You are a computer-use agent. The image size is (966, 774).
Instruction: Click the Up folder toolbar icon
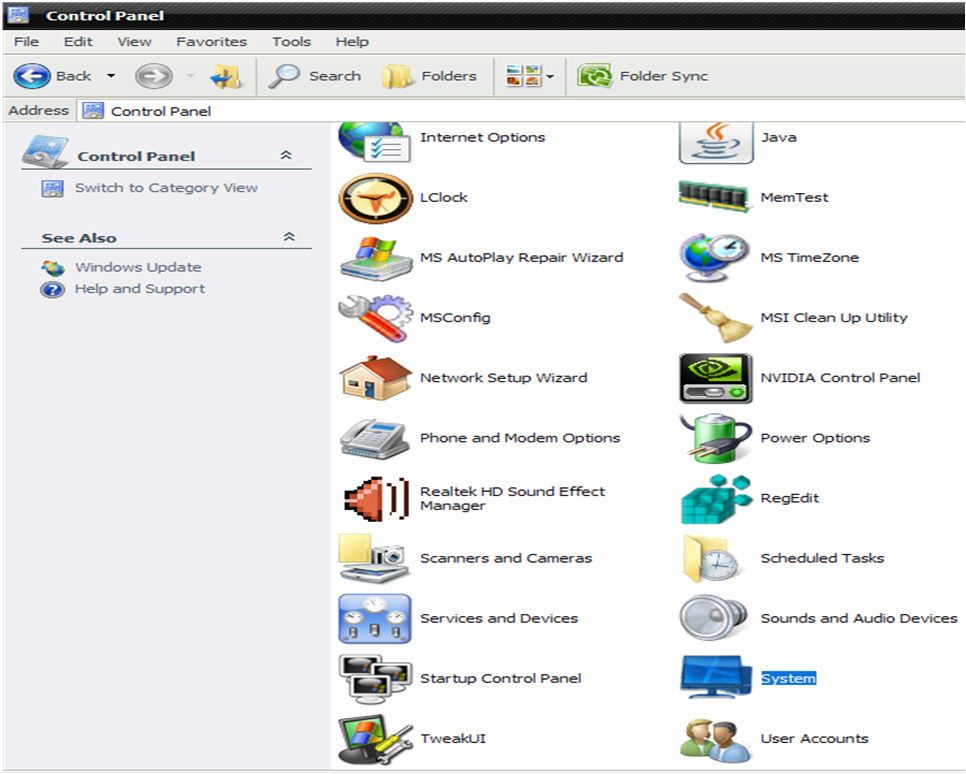point(226,76)
